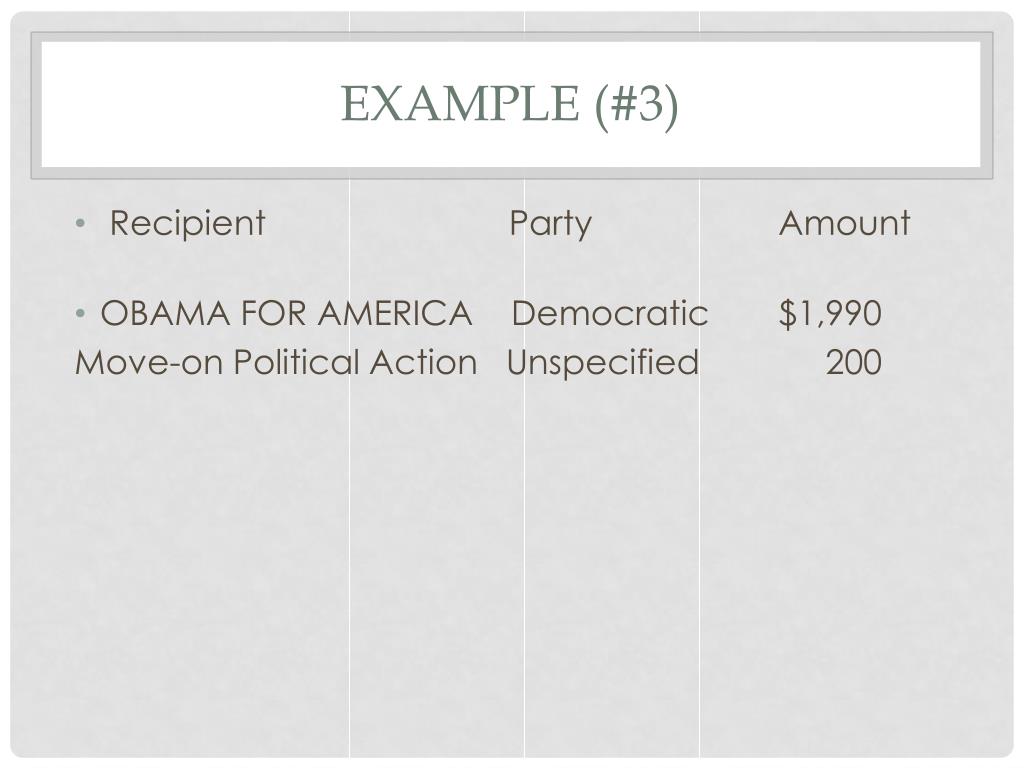Click the word EXAMPLE in title
1024x768 pixels.
(x=460, y=104)
